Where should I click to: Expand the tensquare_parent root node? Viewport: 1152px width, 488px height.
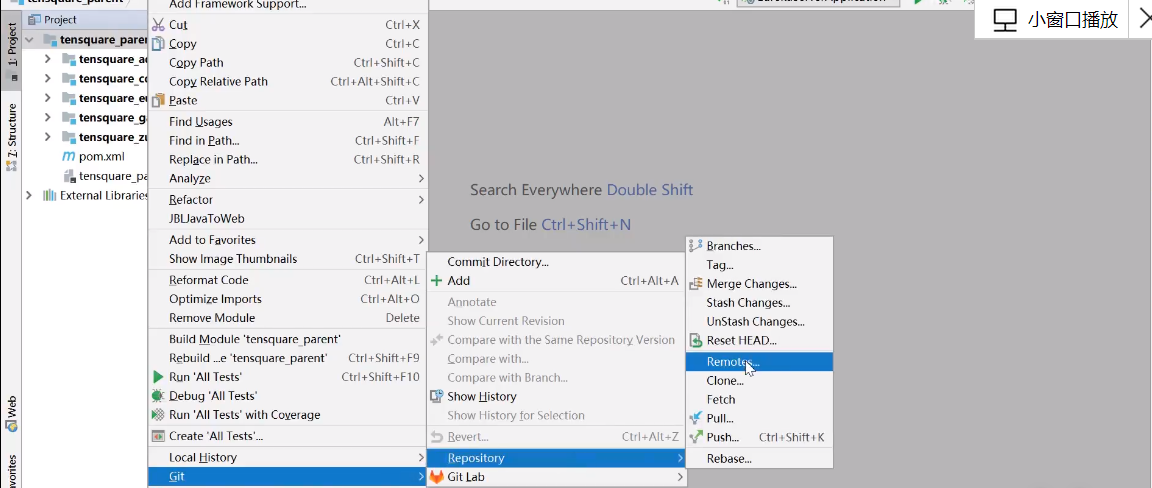pos(29,40)
